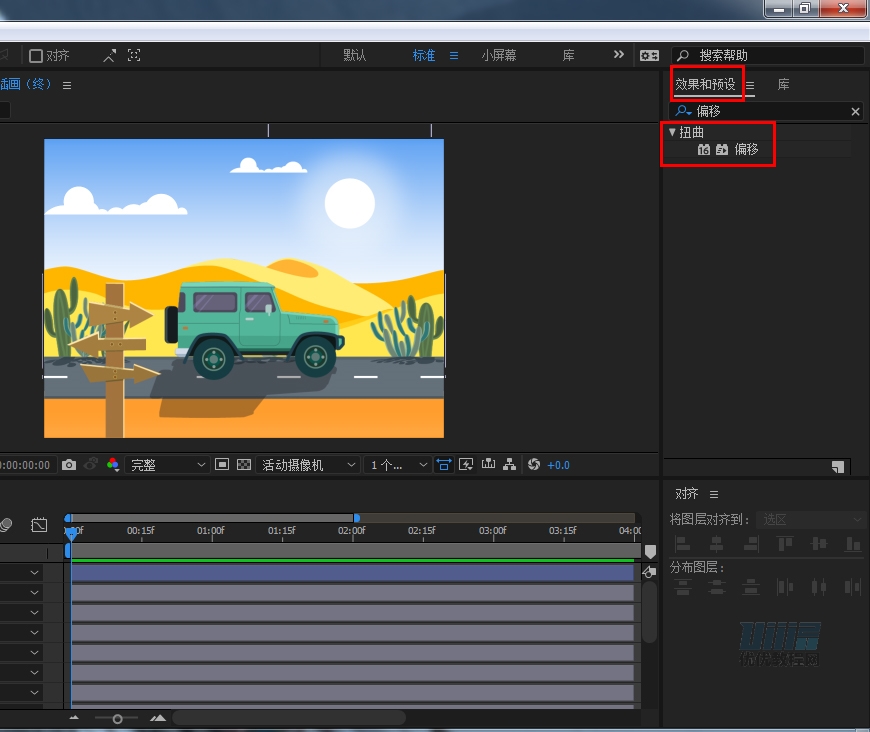Zoom out timeline with small mountain icon
The image size is (870, 732).
click(74, 718)
